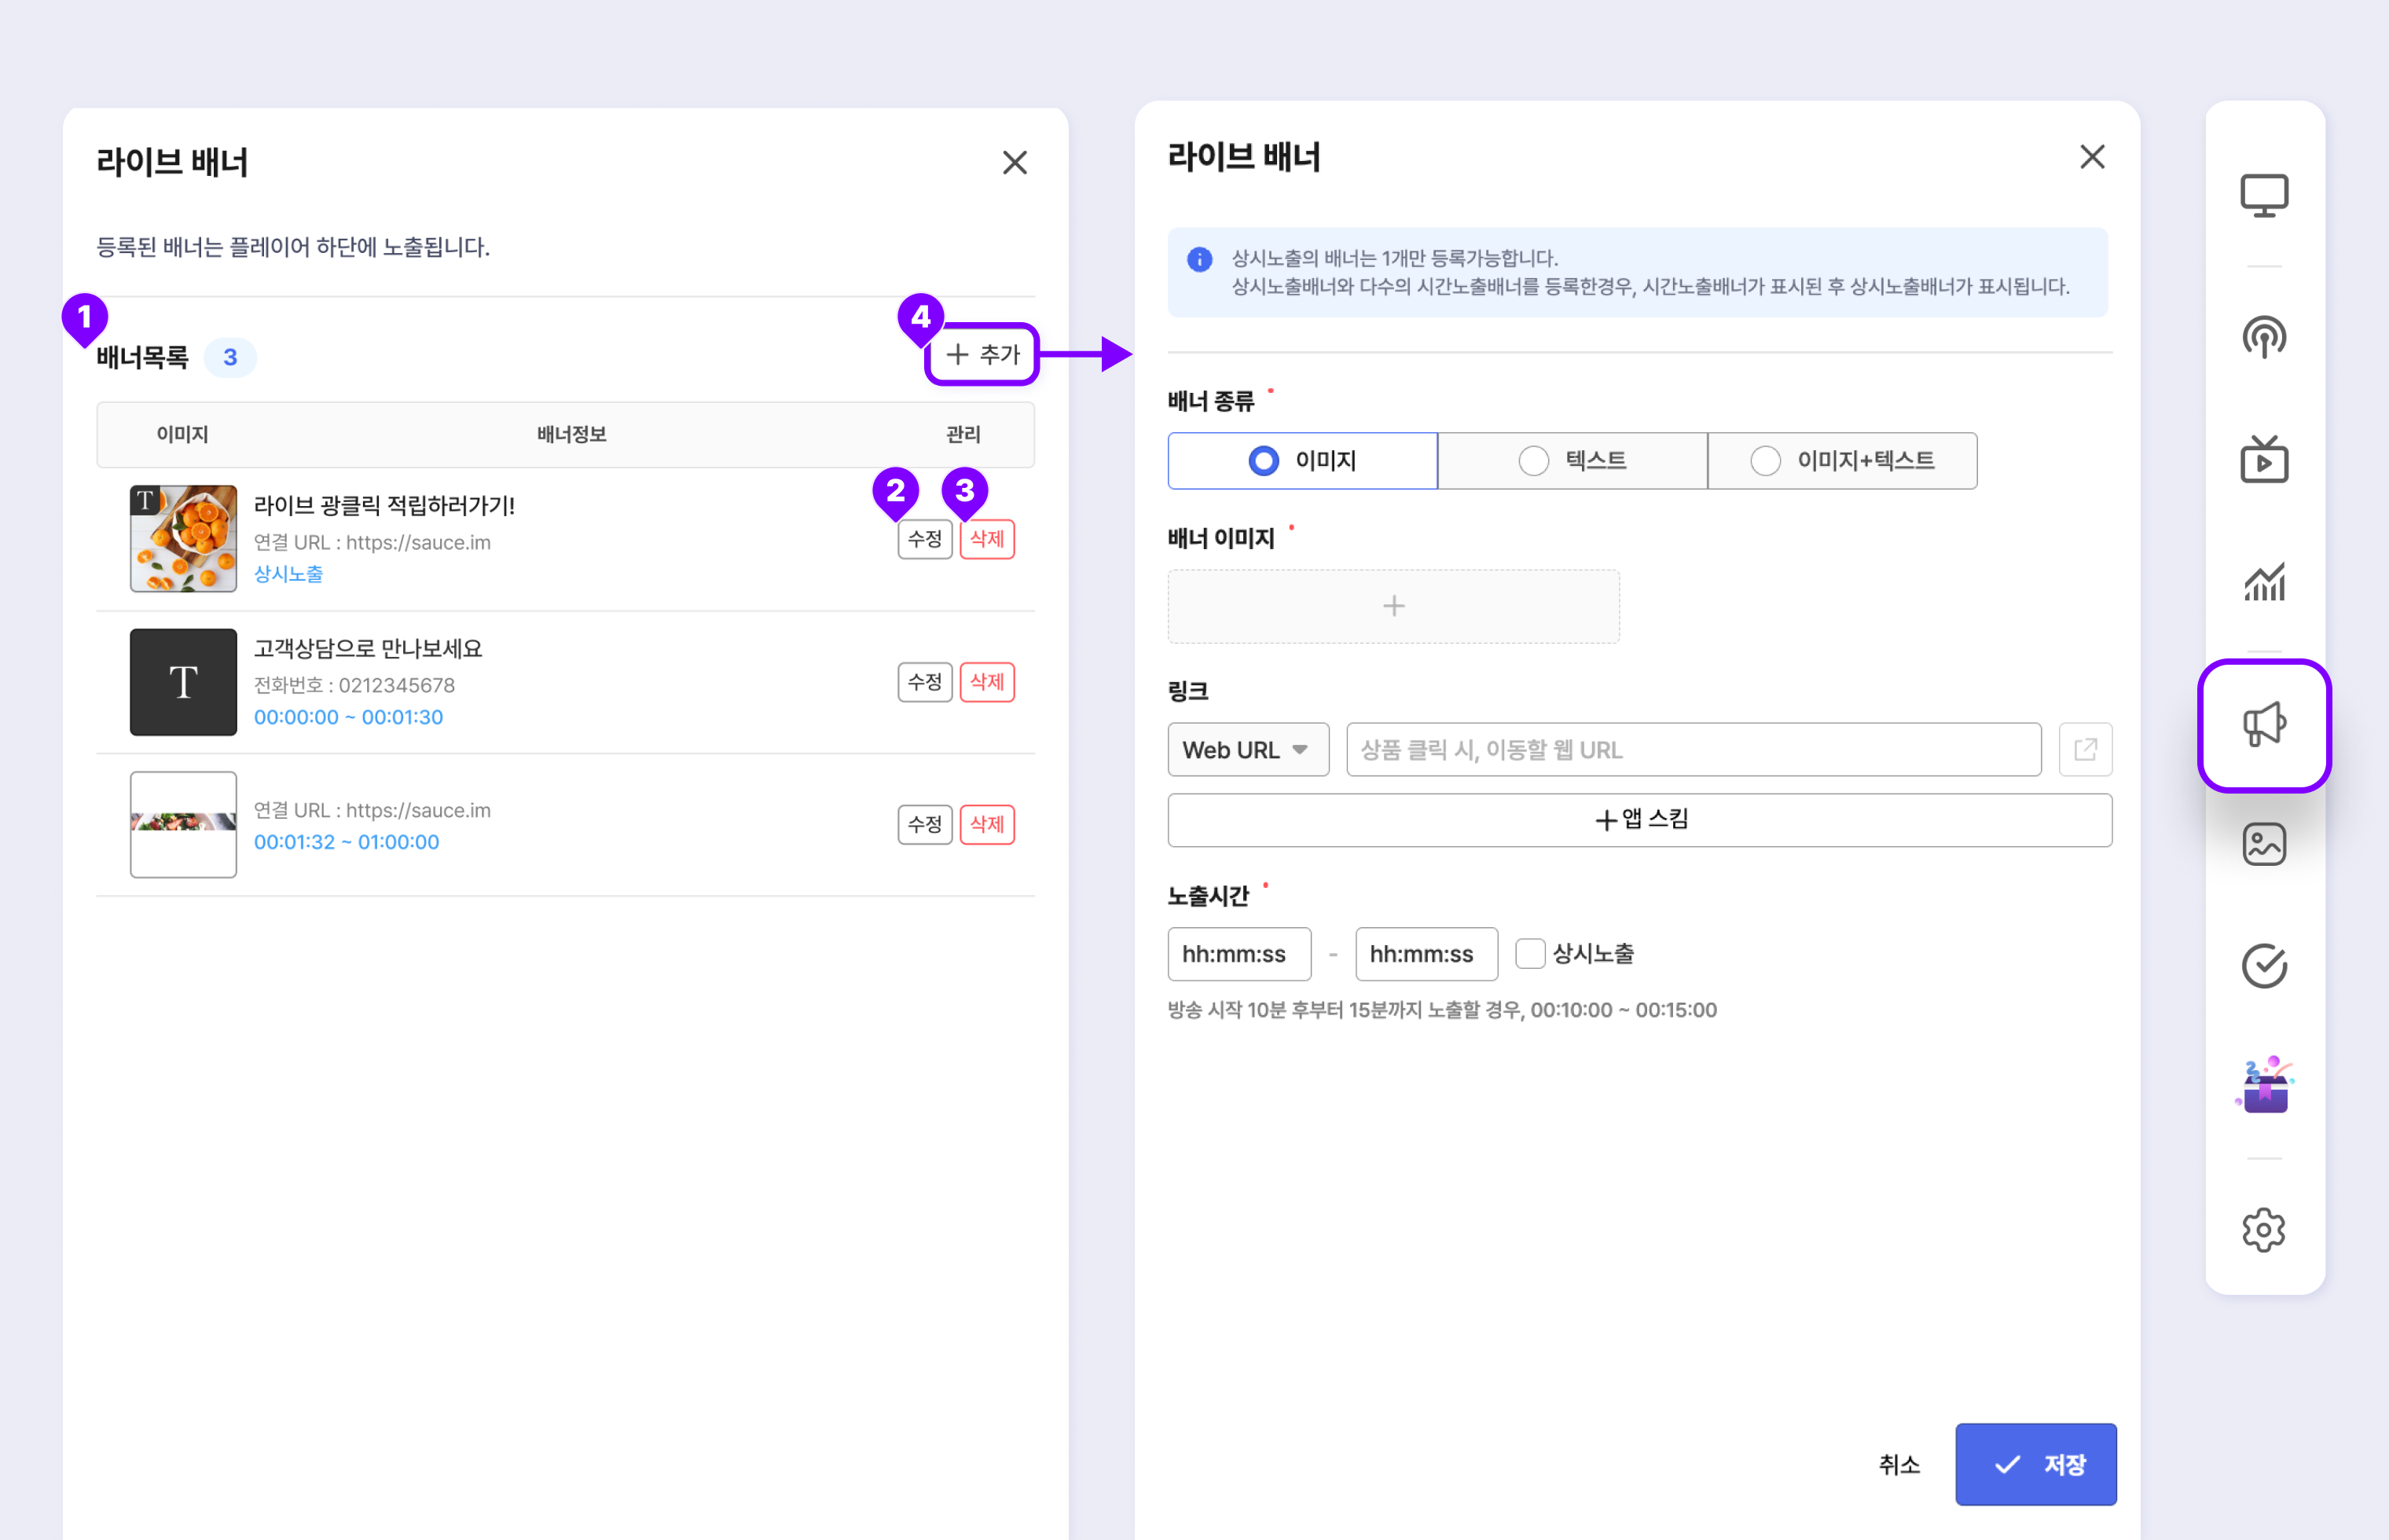This screenshot has height=1540, width=2389.
Task: Click the blue 상시노출 label in first row
Action: tap(288, 574)
